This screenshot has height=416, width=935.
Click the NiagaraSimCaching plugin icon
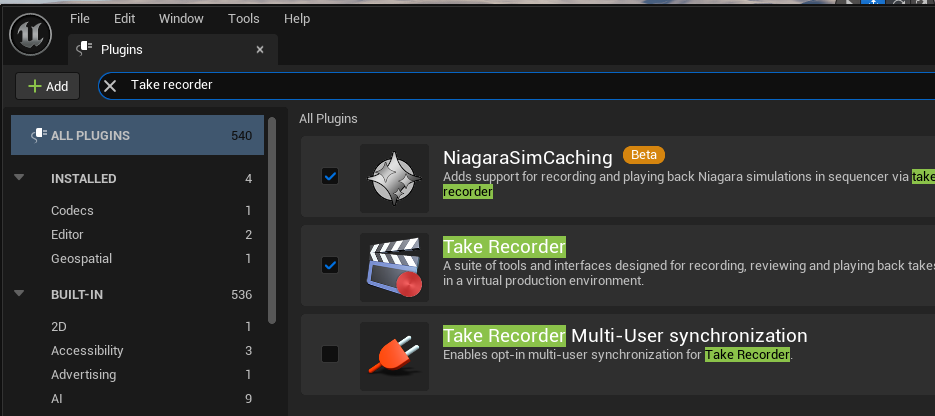(394, 178)
